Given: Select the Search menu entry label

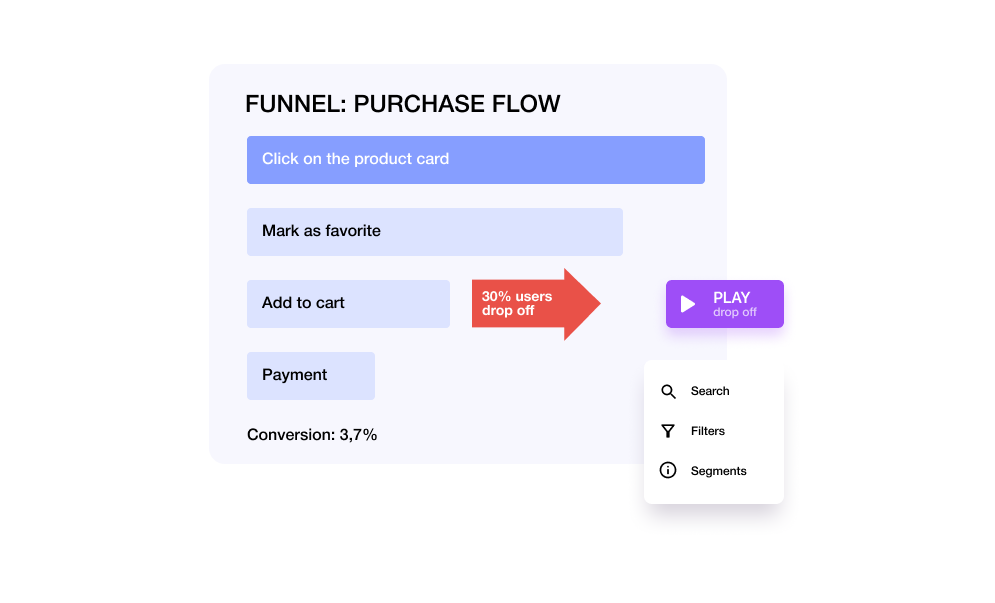Looking at the screenshot, I should click(710, 391).
